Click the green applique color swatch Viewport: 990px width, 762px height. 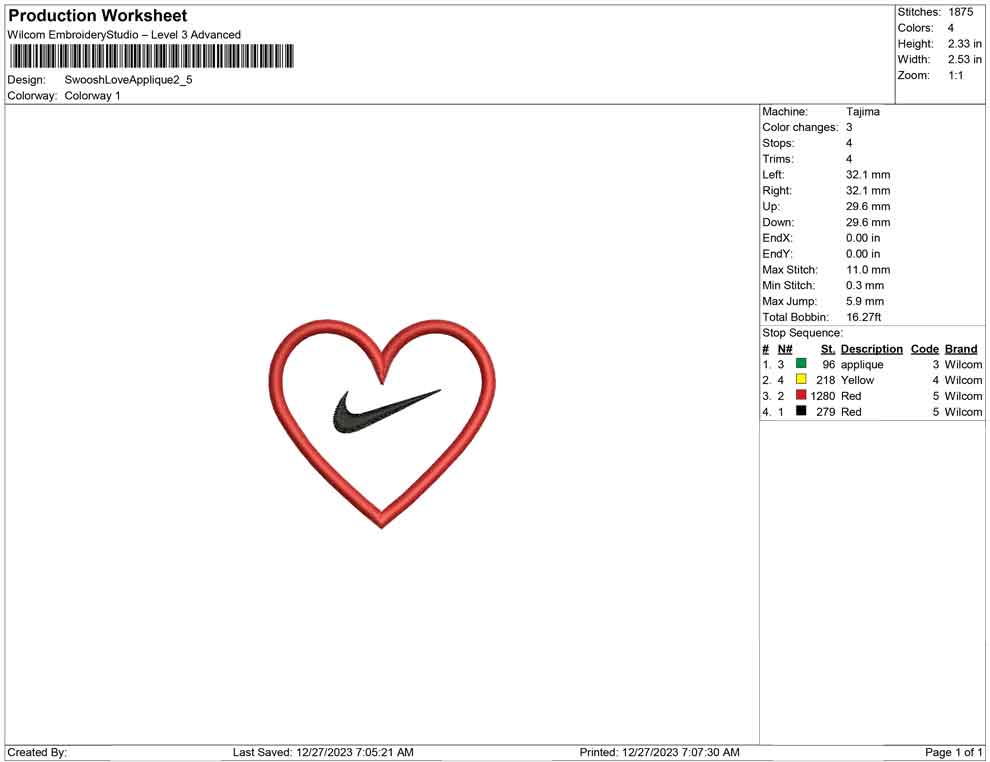pyautogui.click(x=801, y=363)
